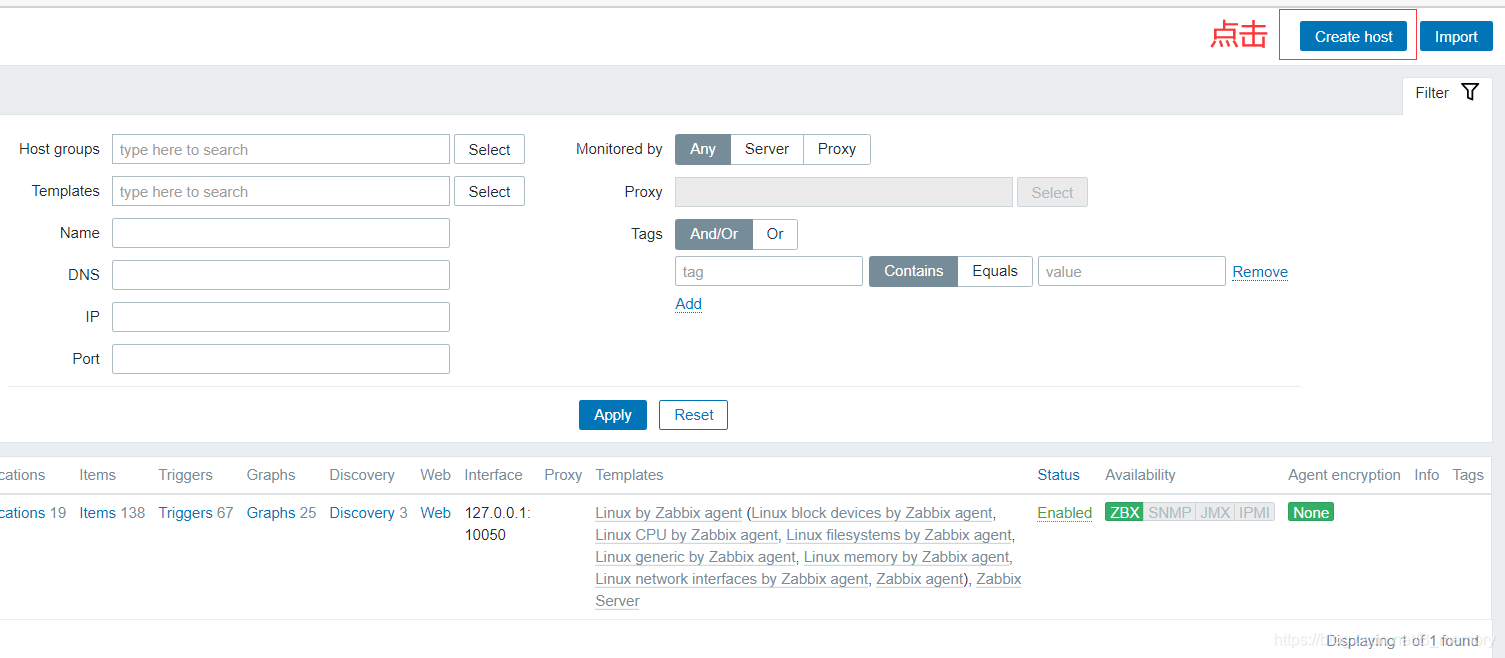Click the Agent encryption column header
This screenshot has width=1505, height=658.
[x=1344, y=475]
